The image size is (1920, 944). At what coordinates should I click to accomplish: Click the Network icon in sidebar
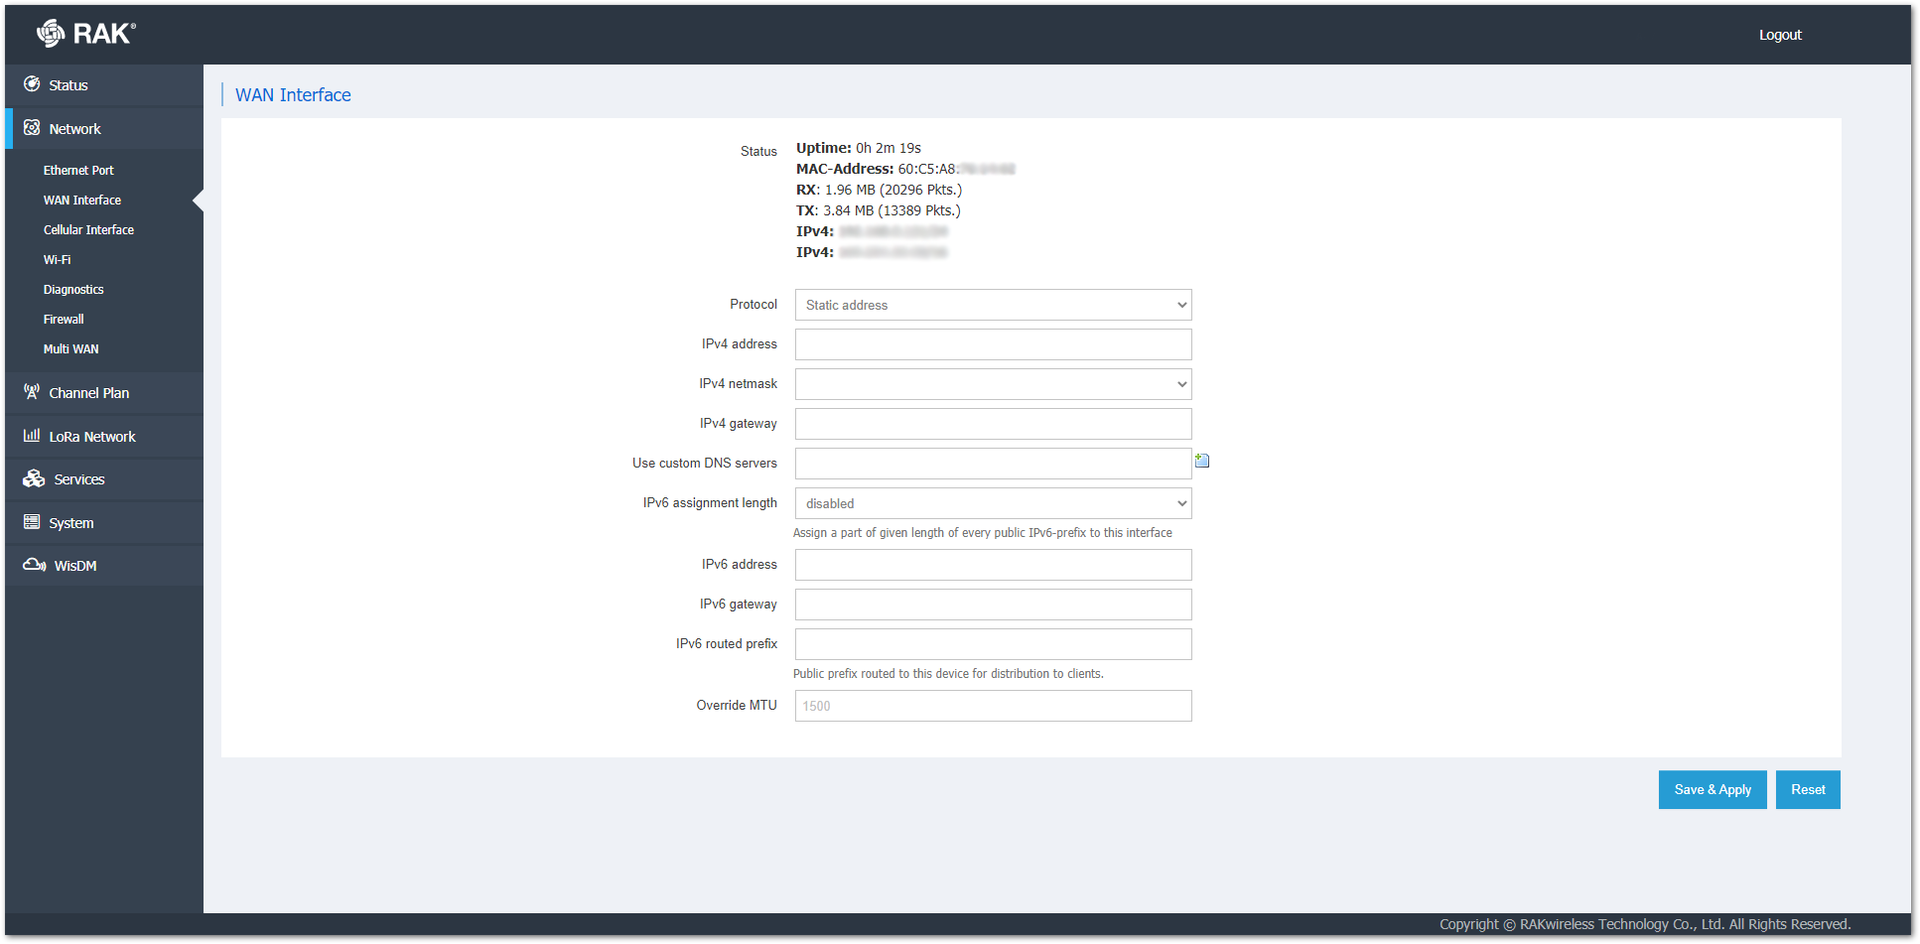click(x=32, y=128)
